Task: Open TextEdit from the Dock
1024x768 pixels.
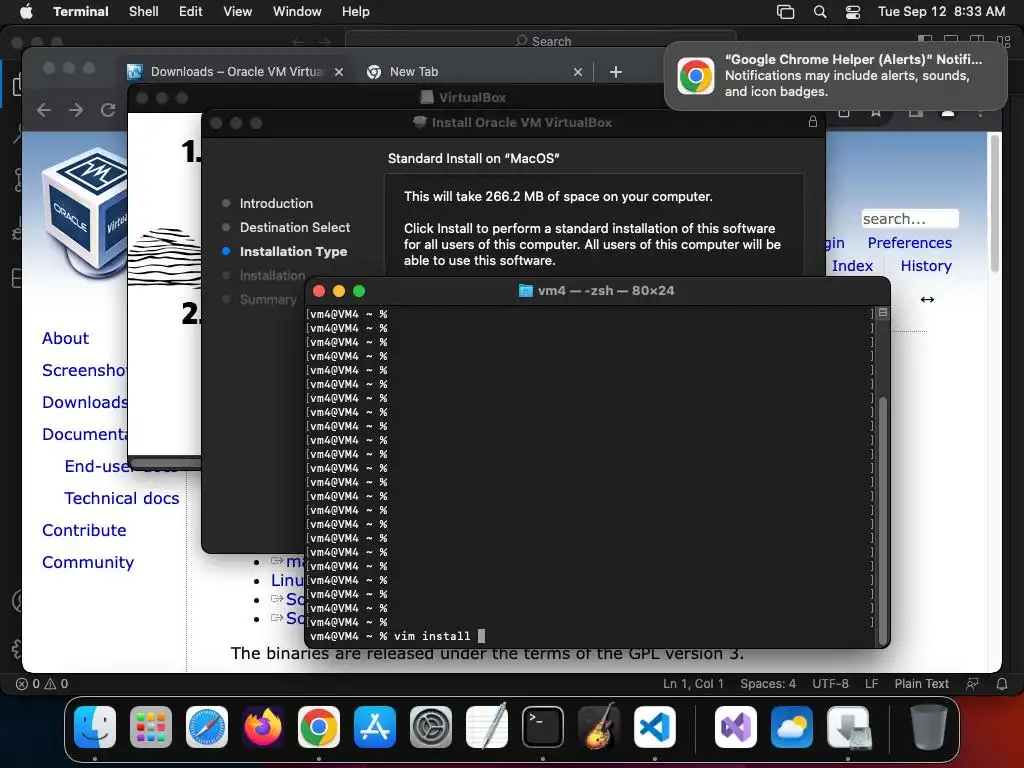Action: [x=487, y=727]
